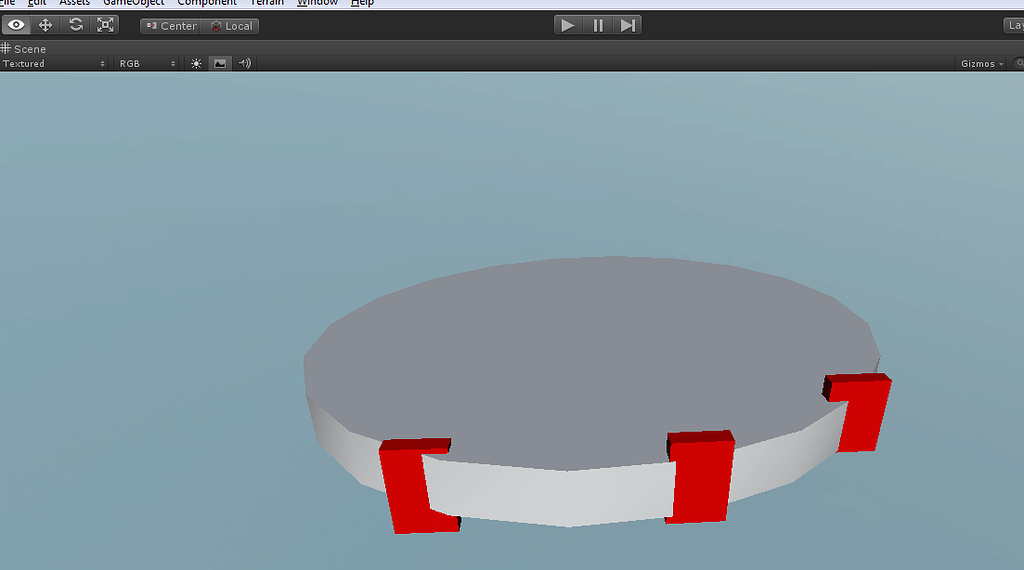Start Play mode
The height and width of the screenshot is (570, 1024).
tap(568, 25)
